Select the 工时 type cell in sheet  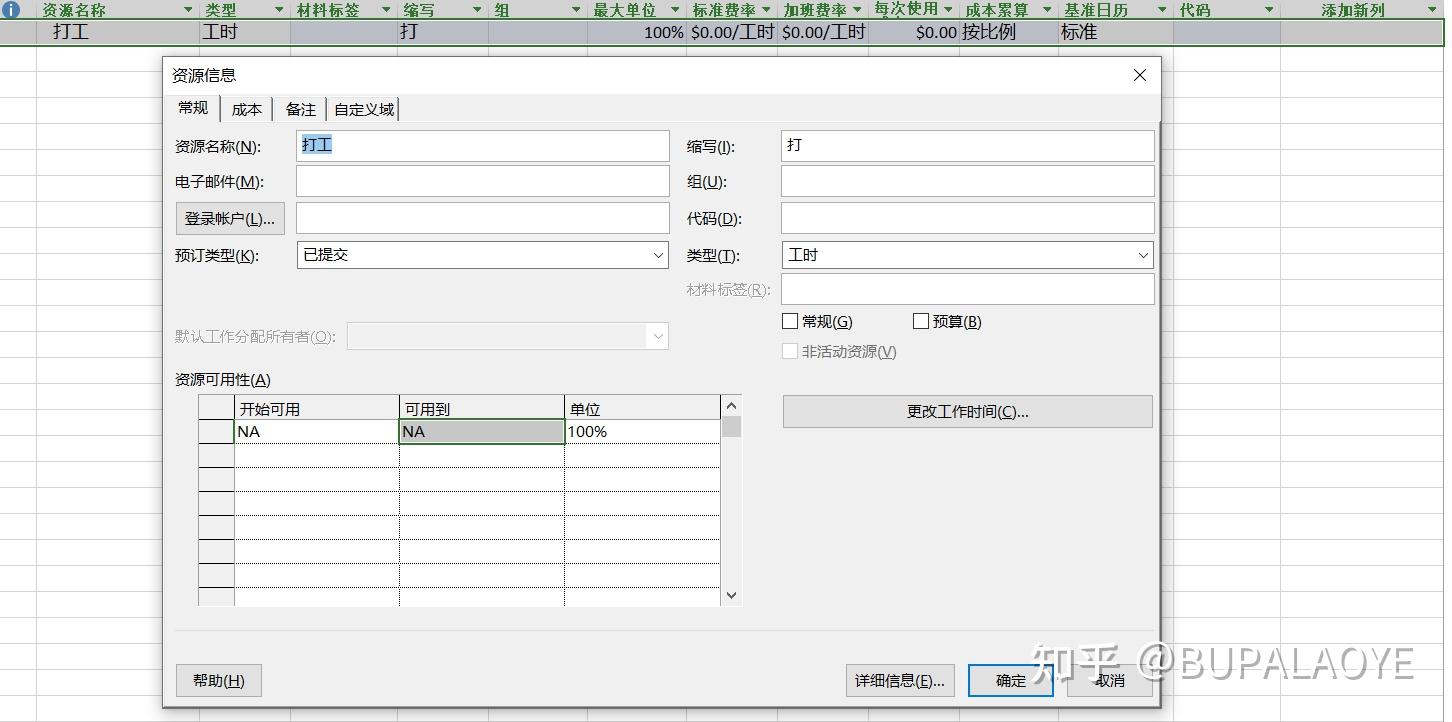coord(245,32)
